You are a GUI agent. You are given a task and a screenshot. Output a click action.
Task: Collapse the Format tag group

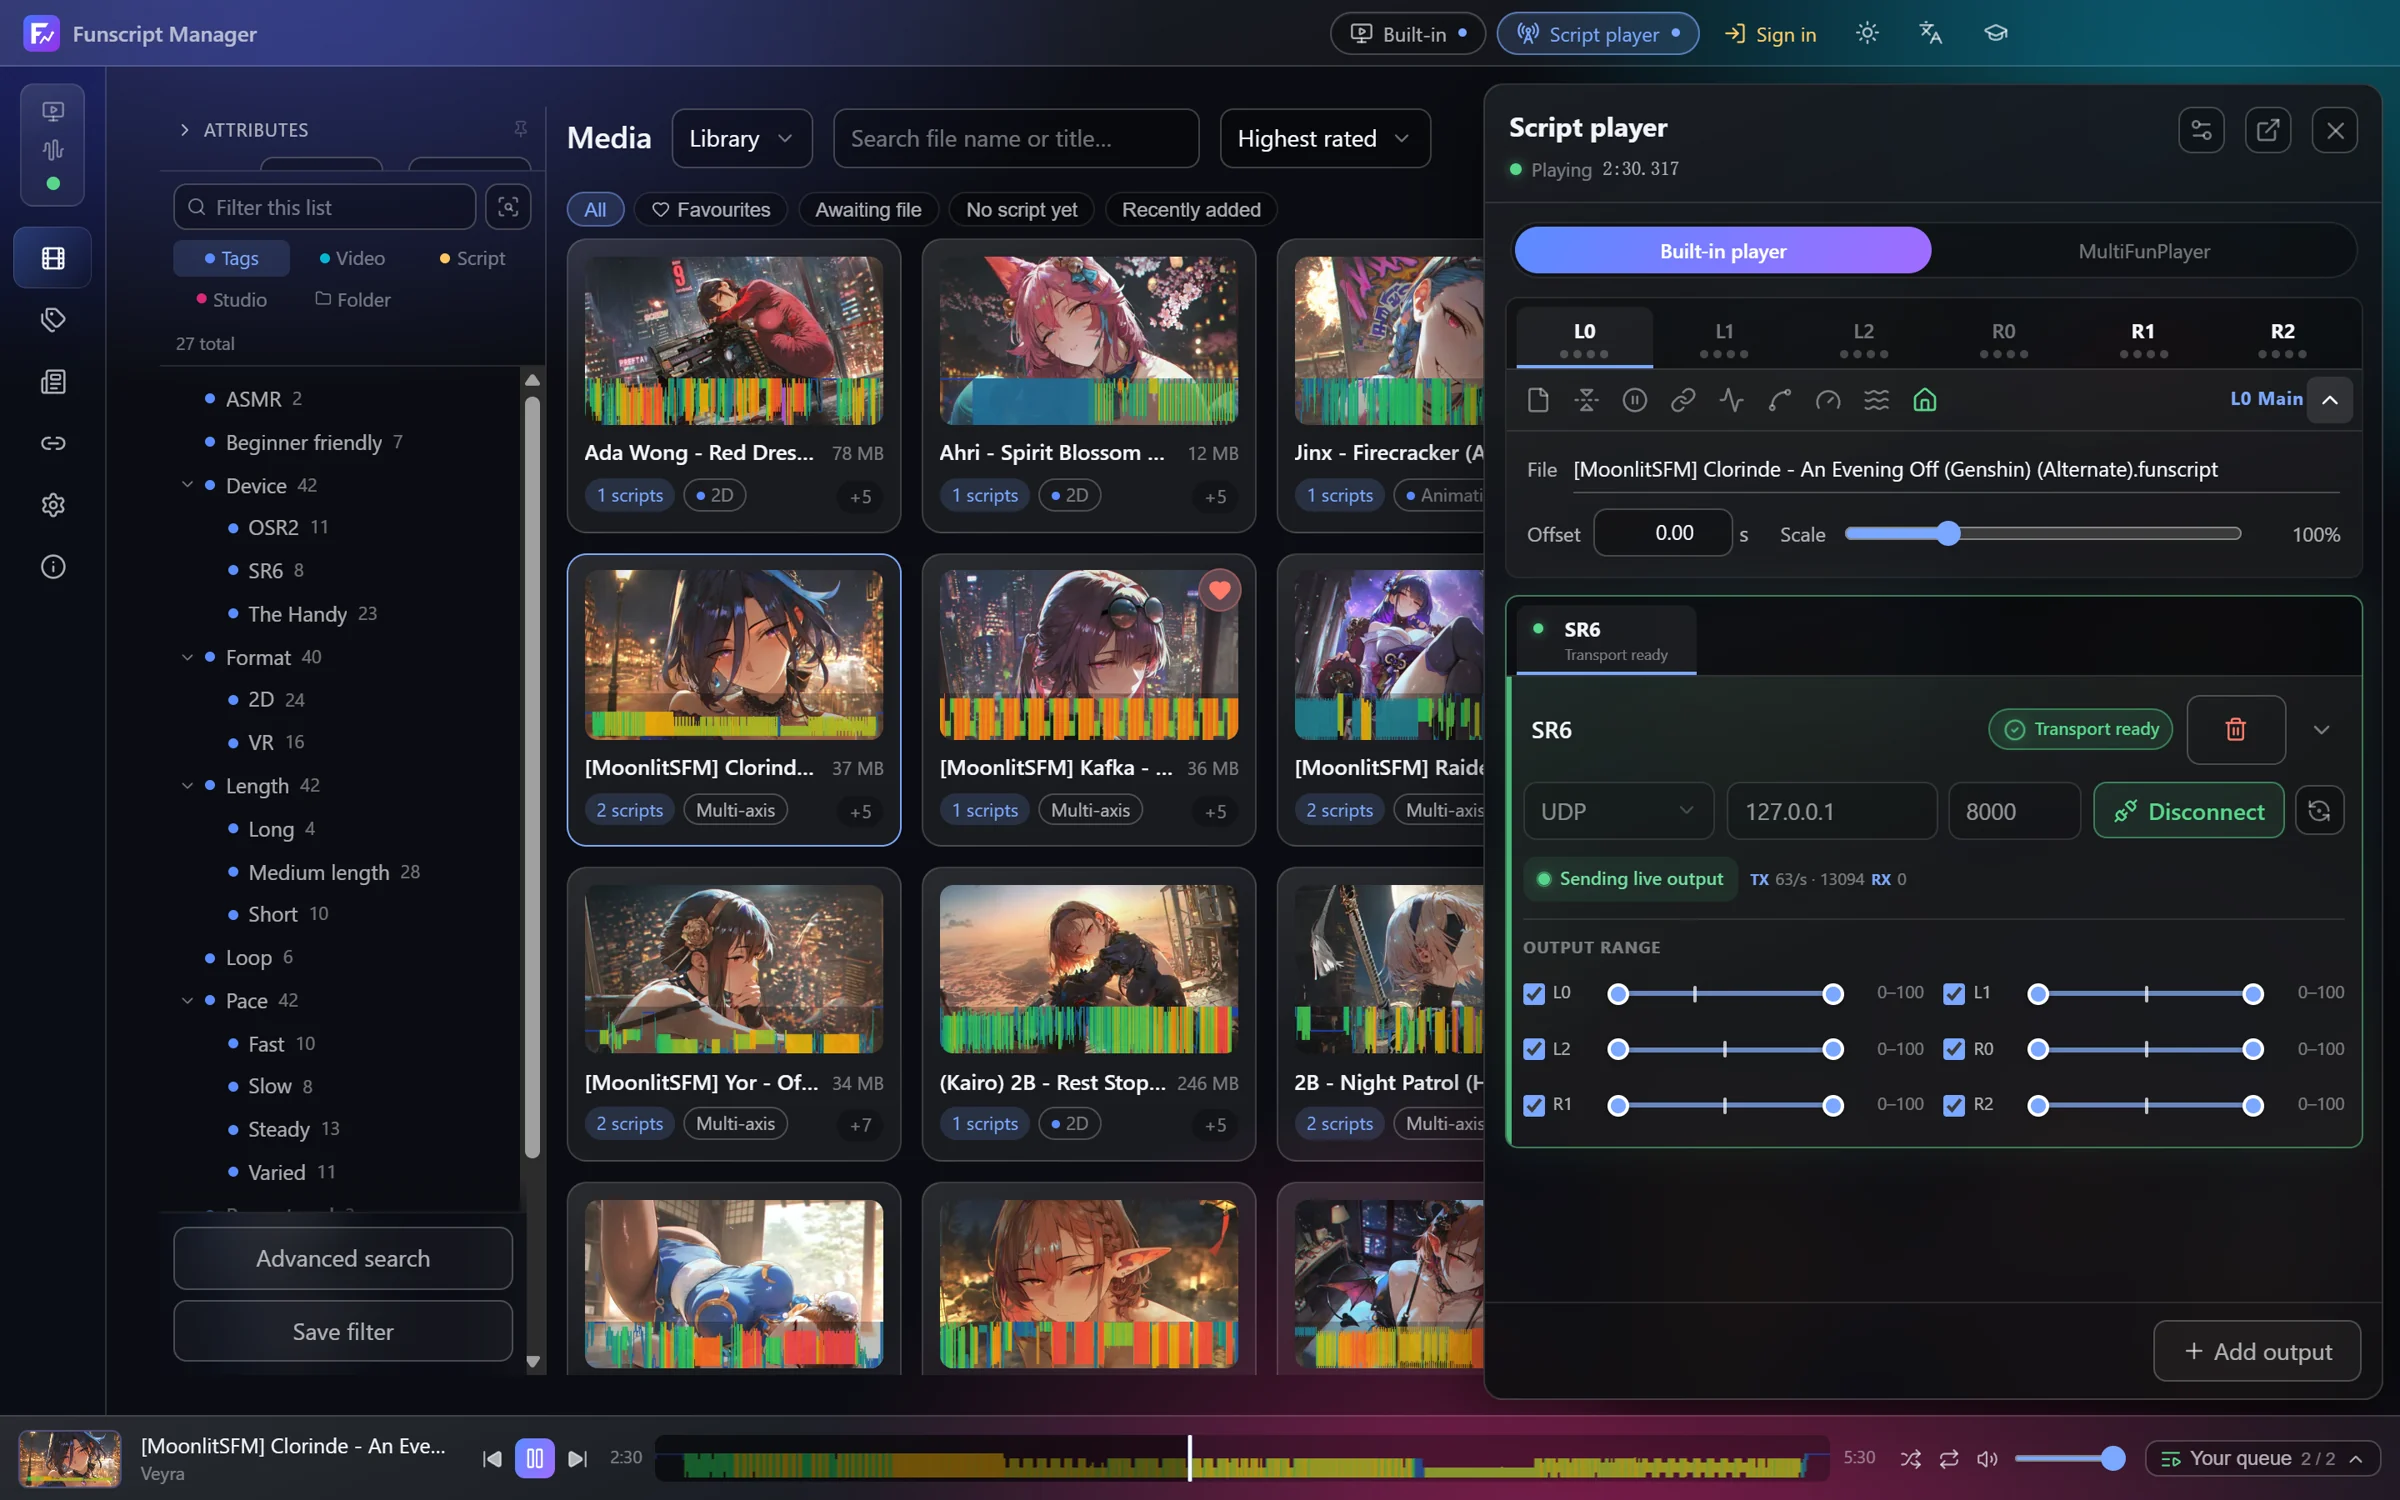(187, 657)
